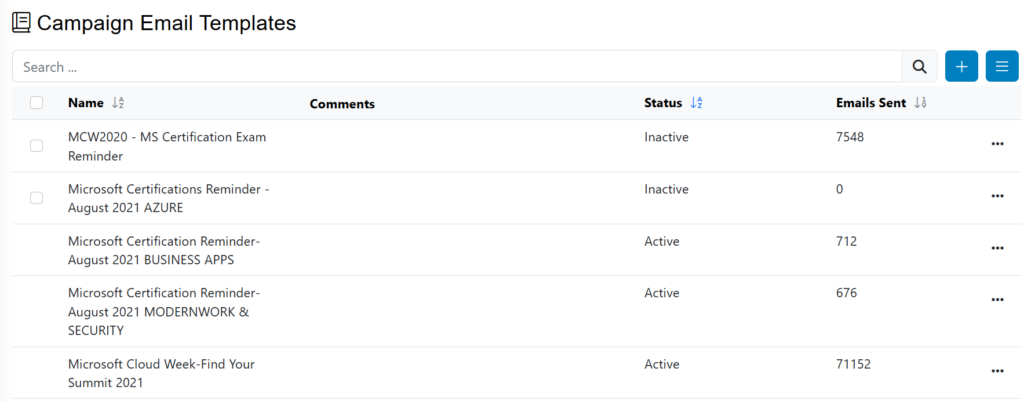Click the Campaign Email Templates title icon
Viewport: 1024px width, 401px height.
(x=21, y=23)
